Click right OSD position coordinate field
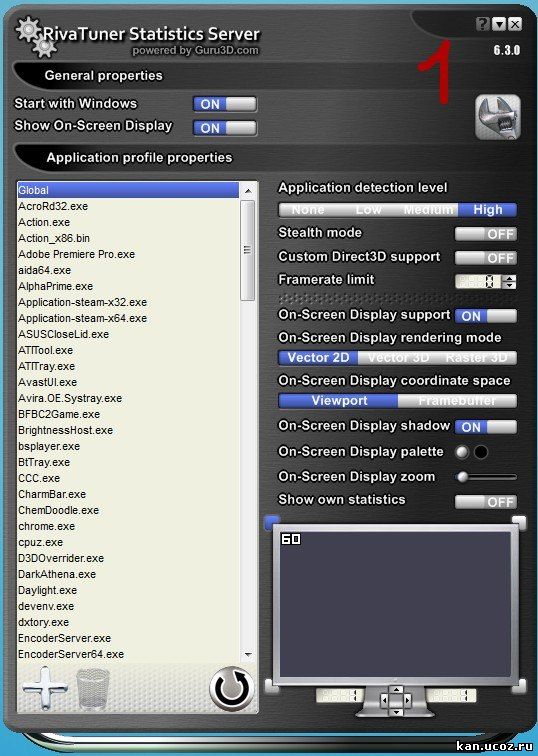Viewport: 538px width, 756px height. (x=451, y=695)
